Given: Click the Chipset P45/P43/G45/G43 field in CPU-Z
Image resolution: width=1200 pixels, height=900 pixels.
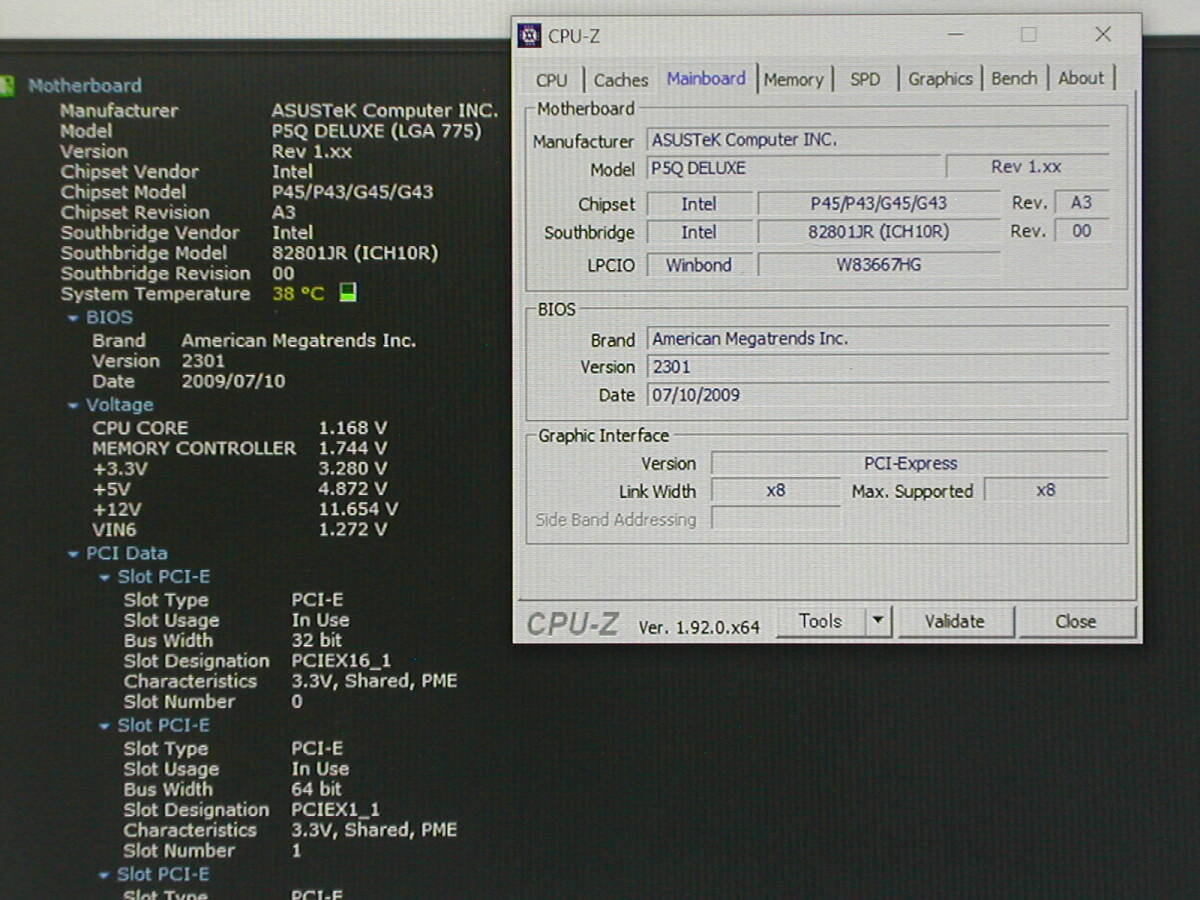Looking at the screenshot, I should (x=878, y=203).
